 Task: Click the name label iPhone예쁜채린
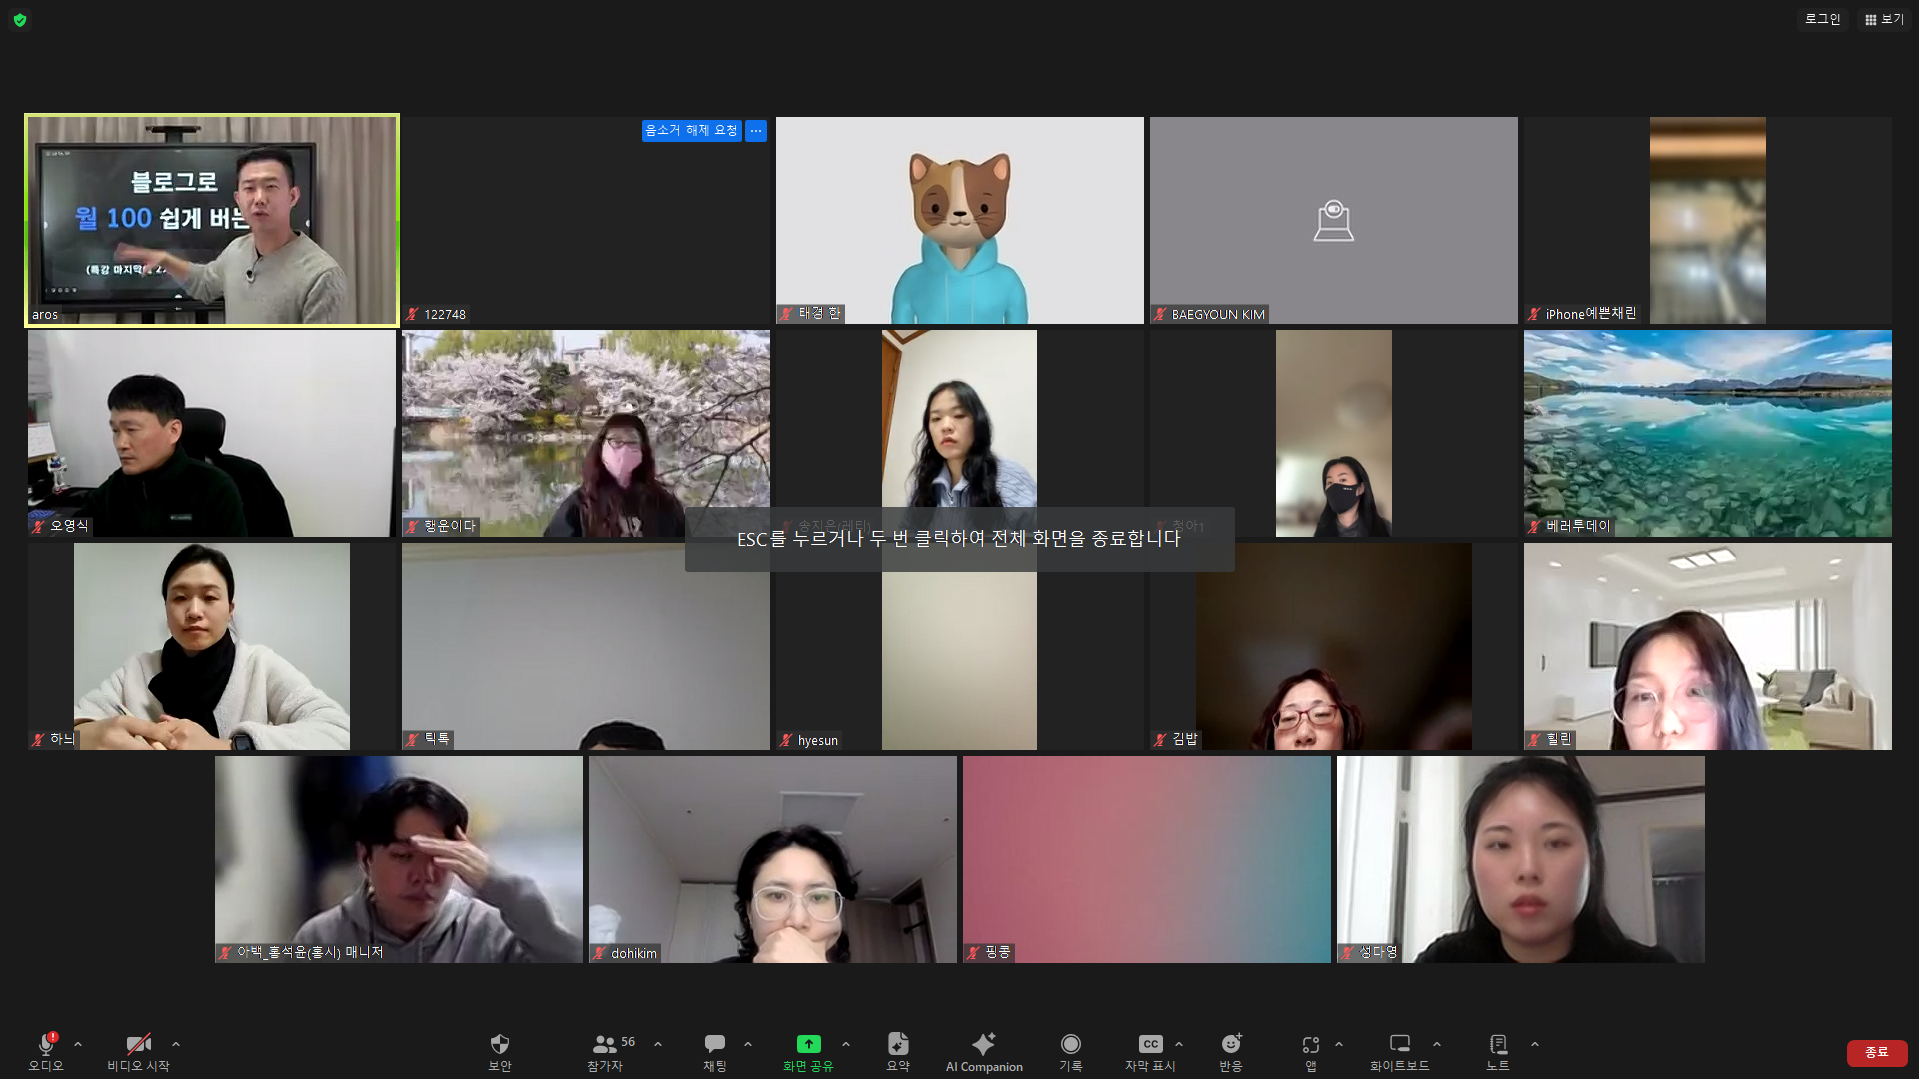tap(1591, 314)
